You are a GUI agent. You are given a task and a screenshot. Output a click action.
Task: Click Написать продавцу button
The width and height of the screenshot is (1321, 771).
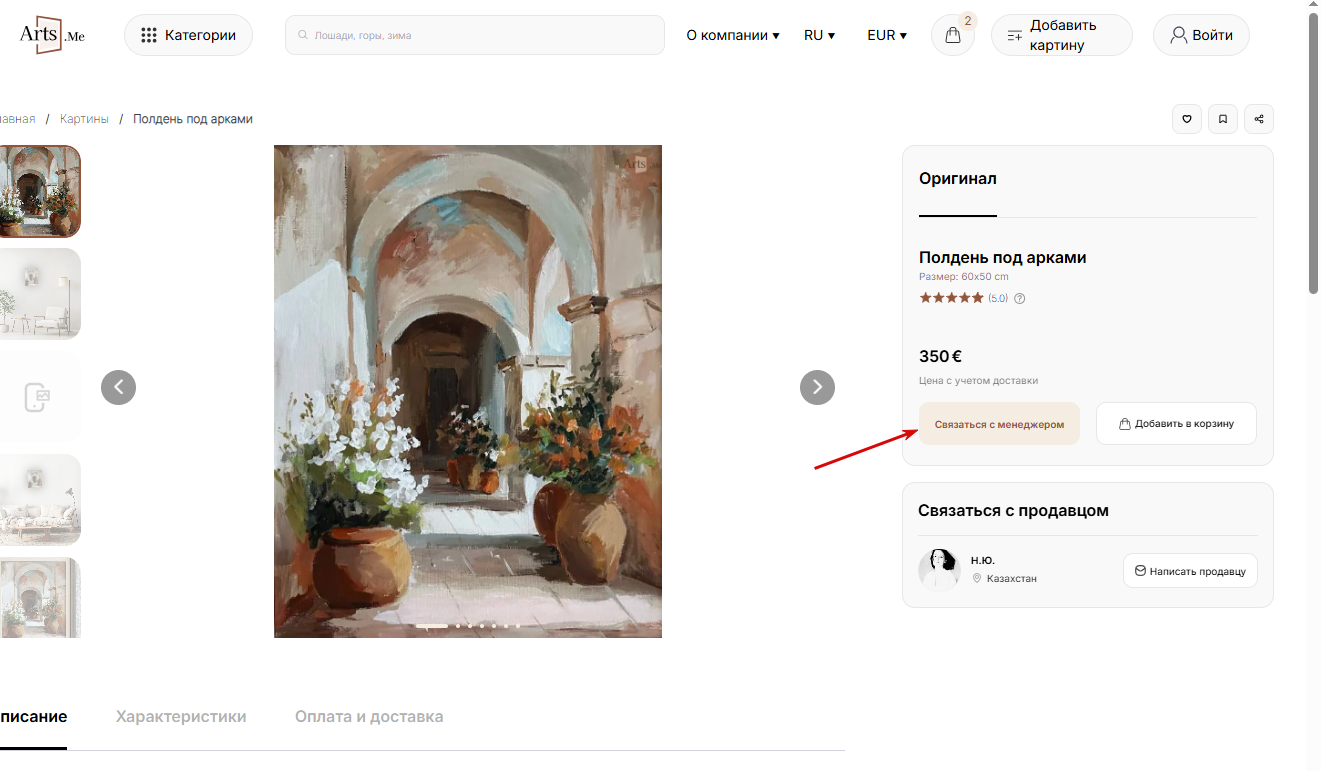click(x=1190, y=571)
